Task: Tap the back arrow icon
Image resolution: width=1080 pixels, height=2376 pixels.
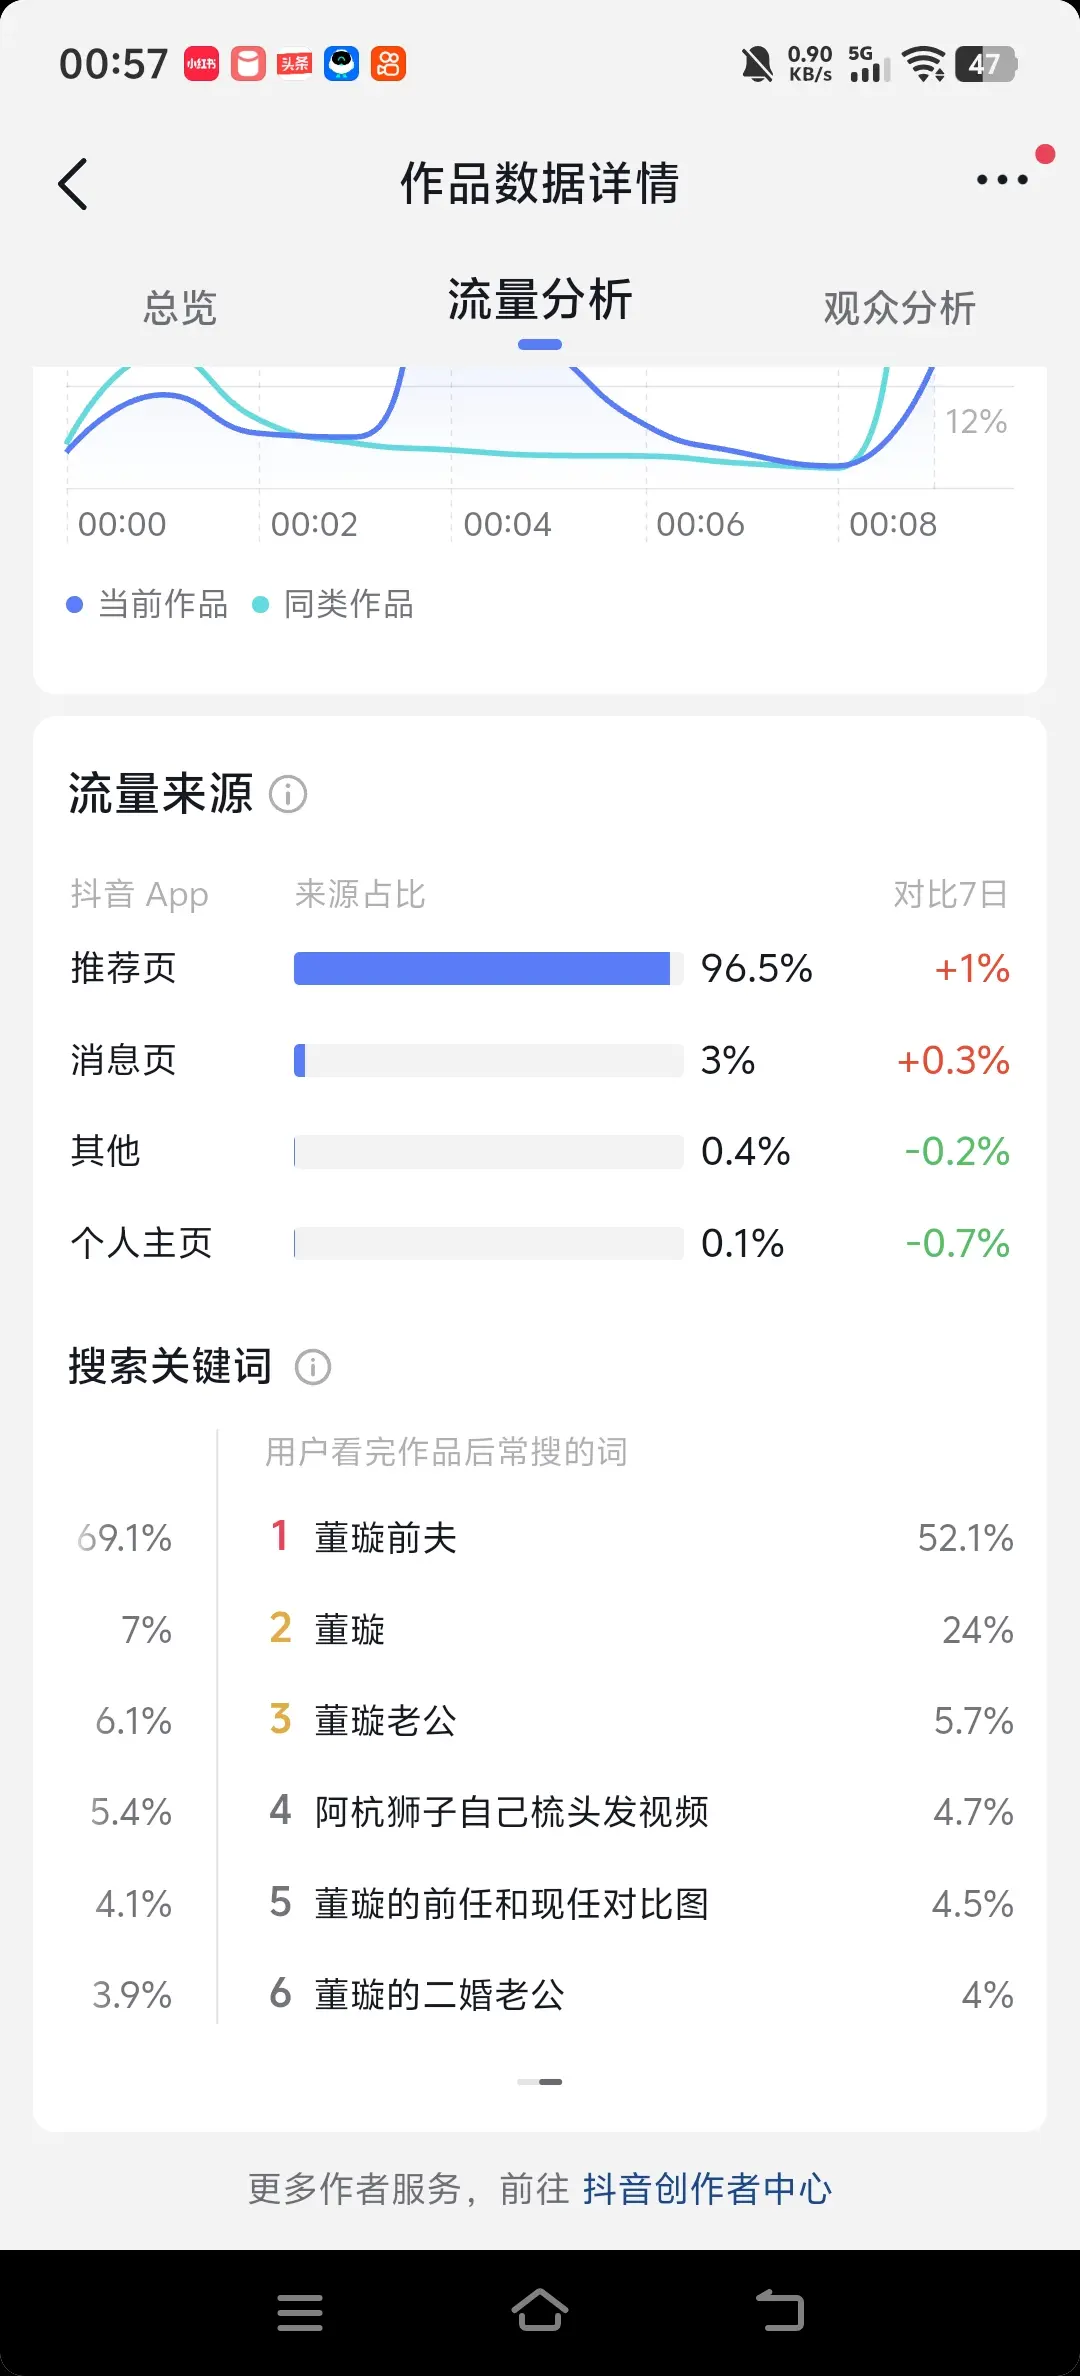Action: (x=74, y=184)
